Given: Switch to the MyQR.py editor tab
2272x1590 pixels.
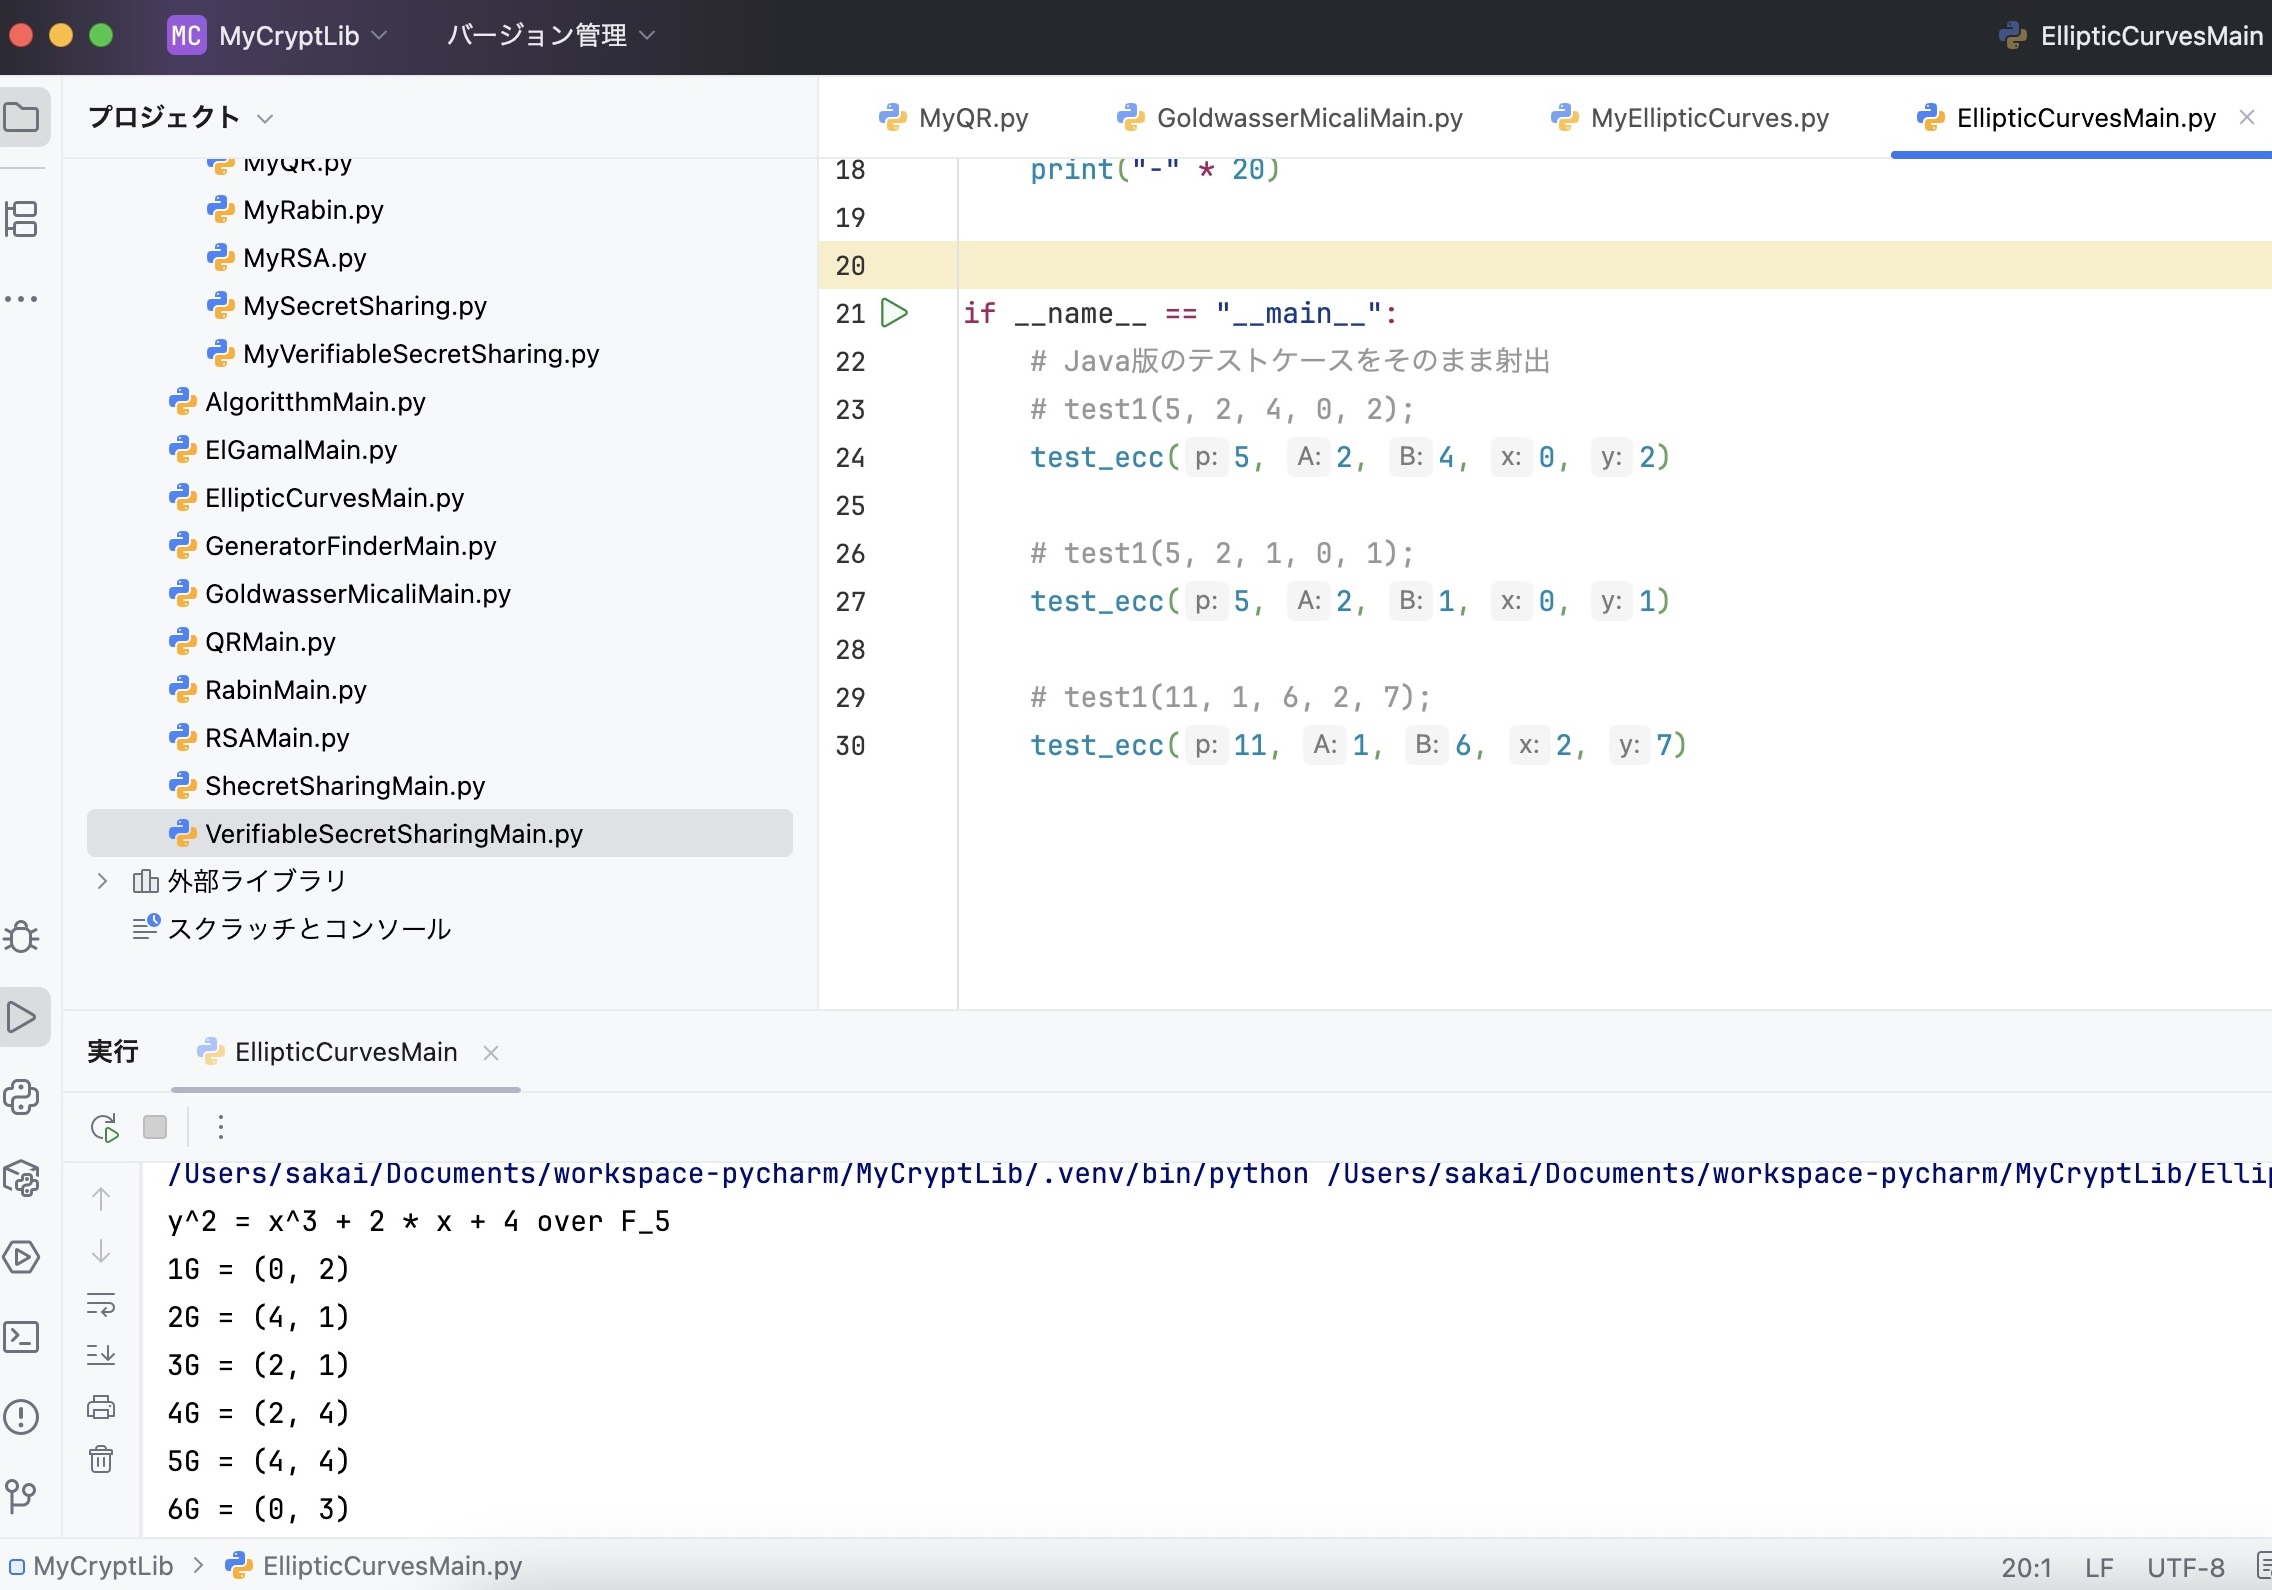Looking at the screenshot, I should click(x=954, y=118).
